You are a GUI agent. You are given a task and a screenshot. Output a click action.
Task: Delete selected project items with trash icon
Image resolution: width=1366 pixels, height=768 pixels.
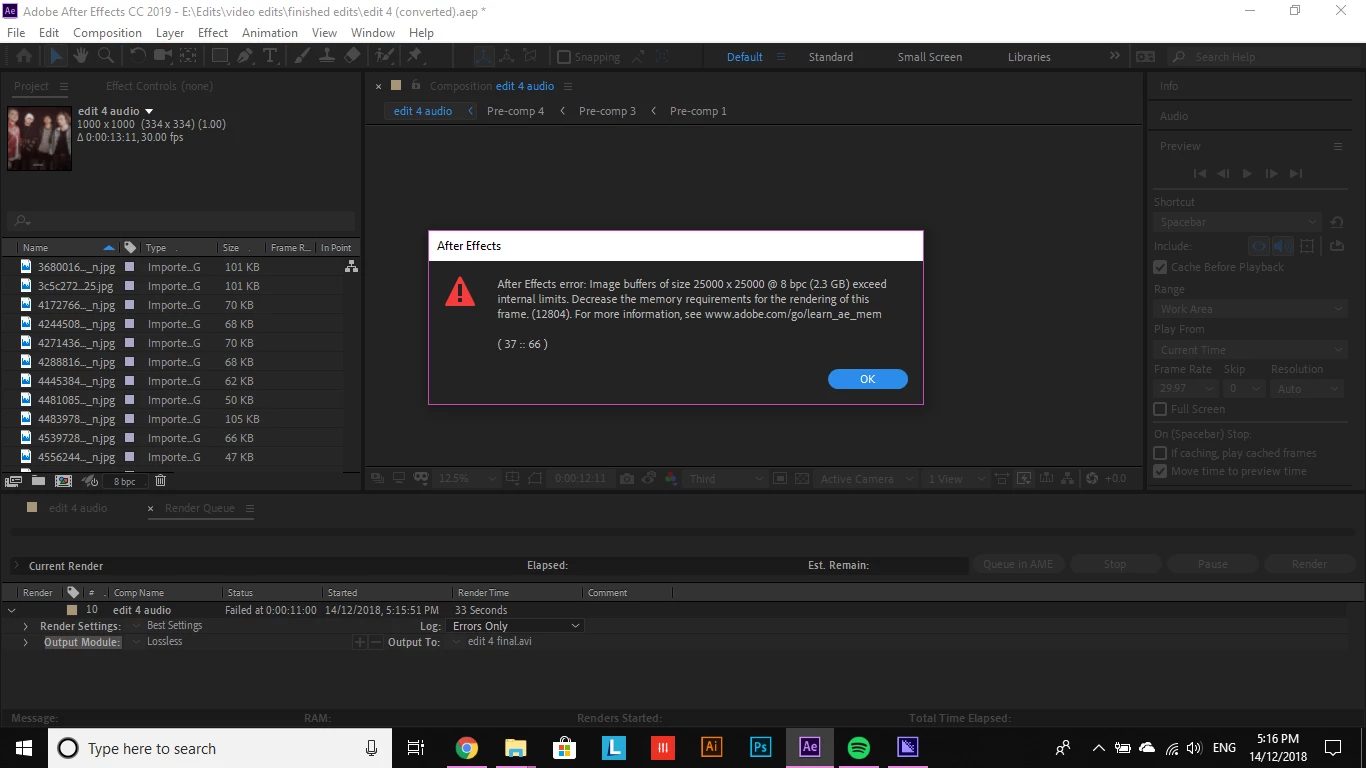(x=160, y=481)
